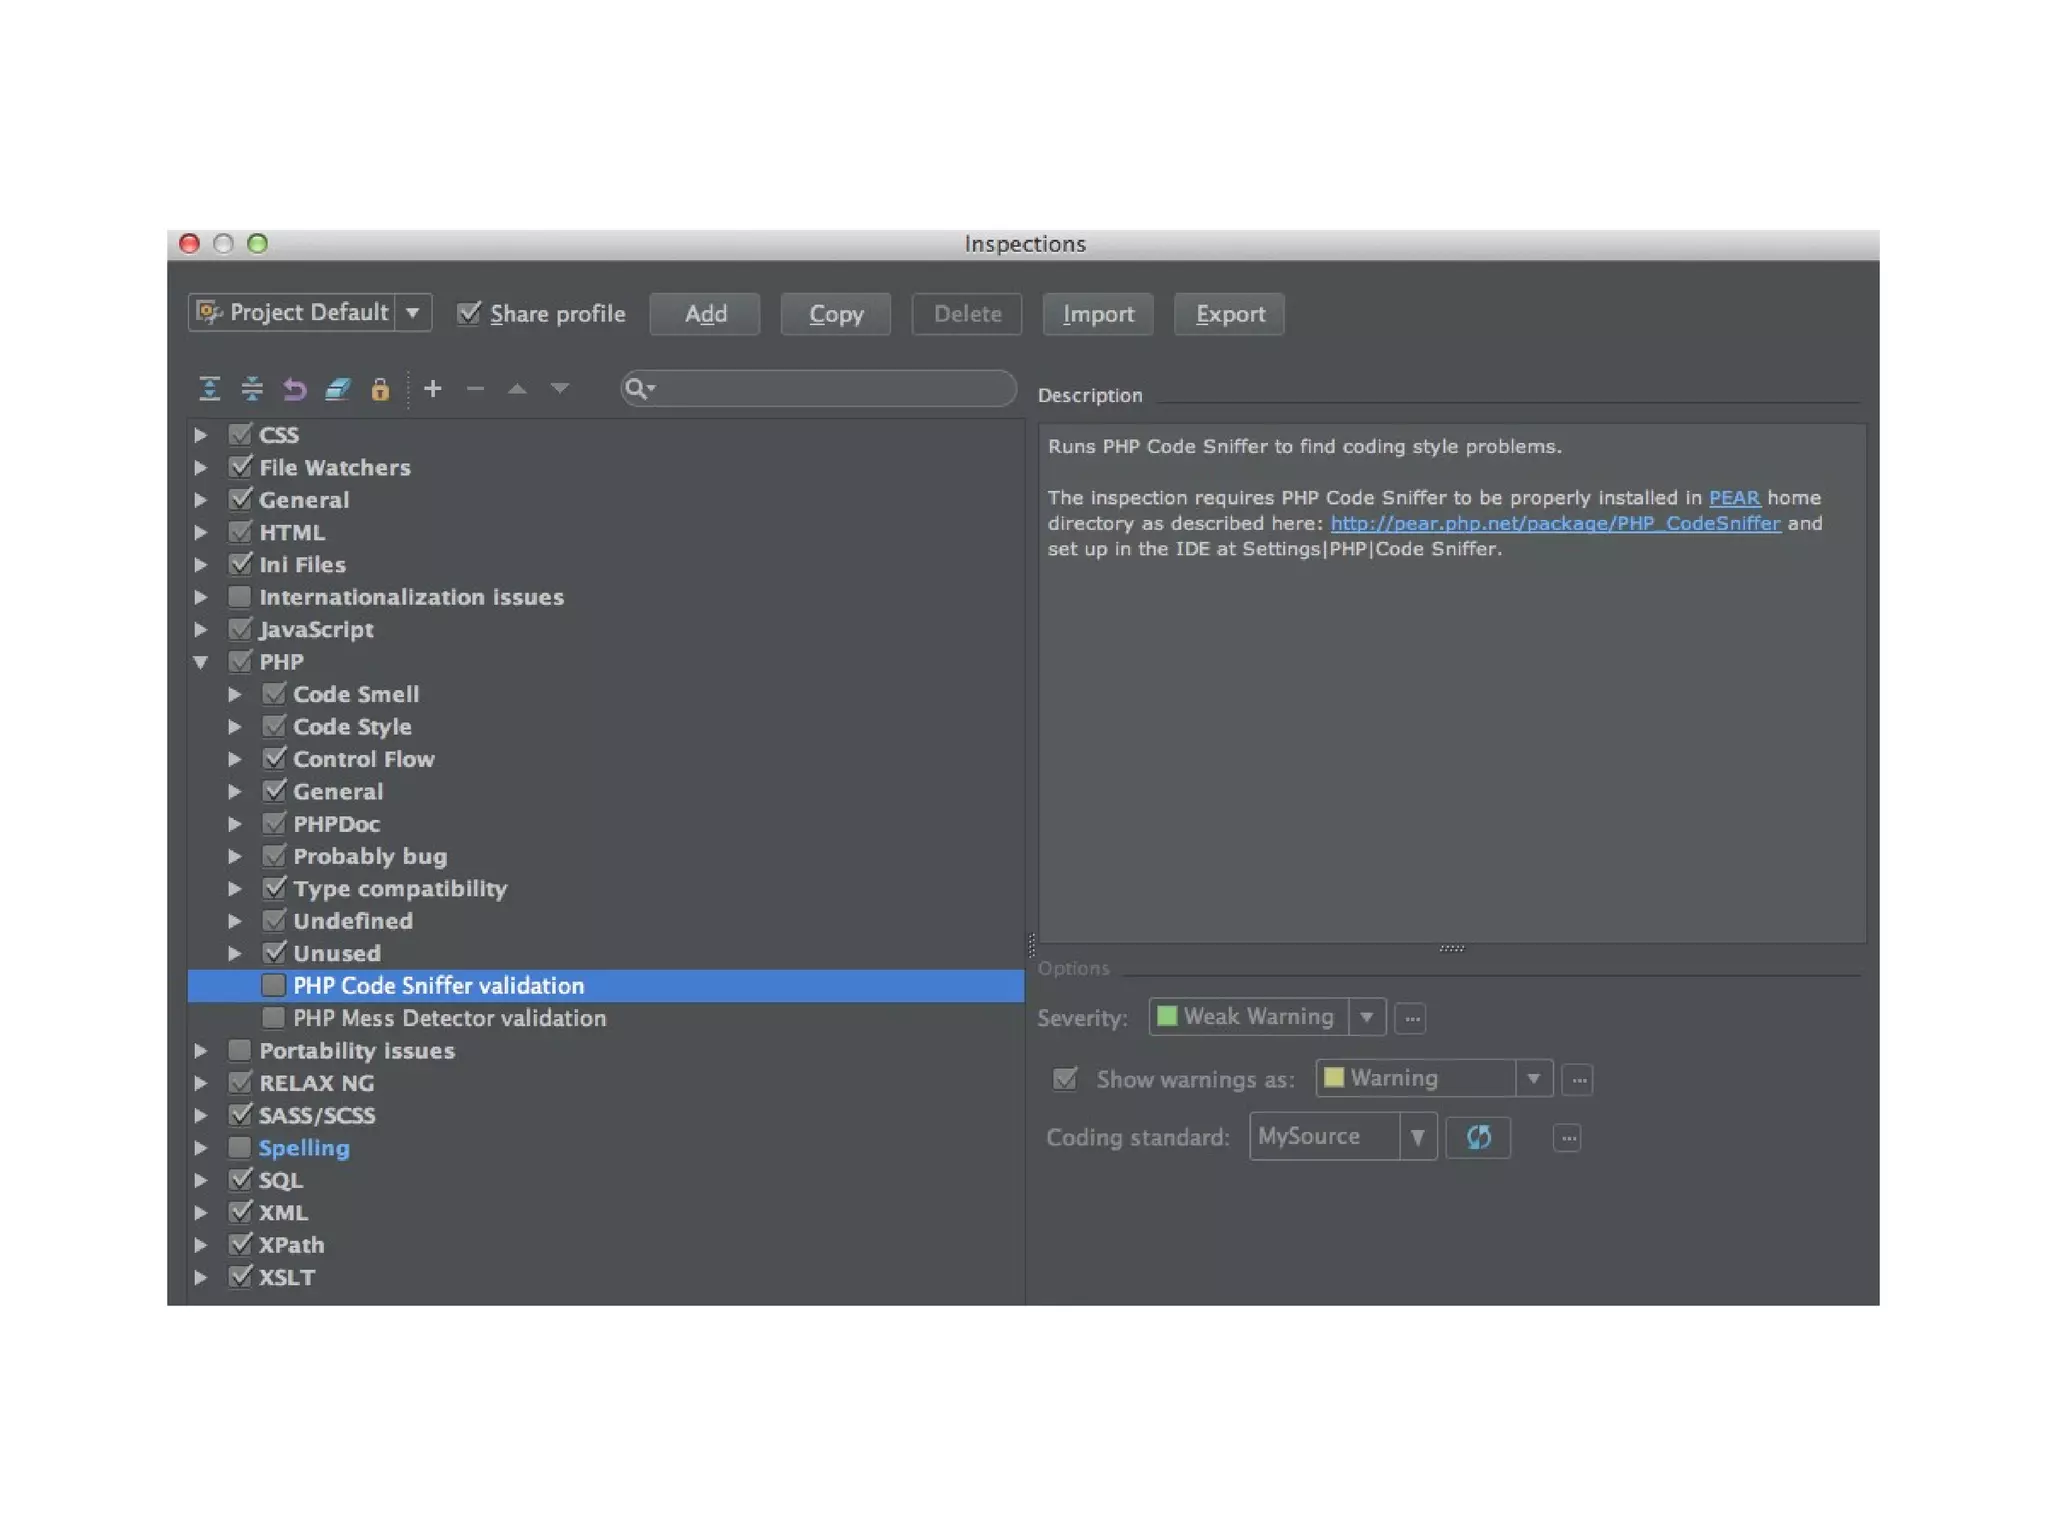Click the eraser icon in the toolbar
Image resolution: width=2048 pixels, height=1535 pixels.
click(337, 388)
